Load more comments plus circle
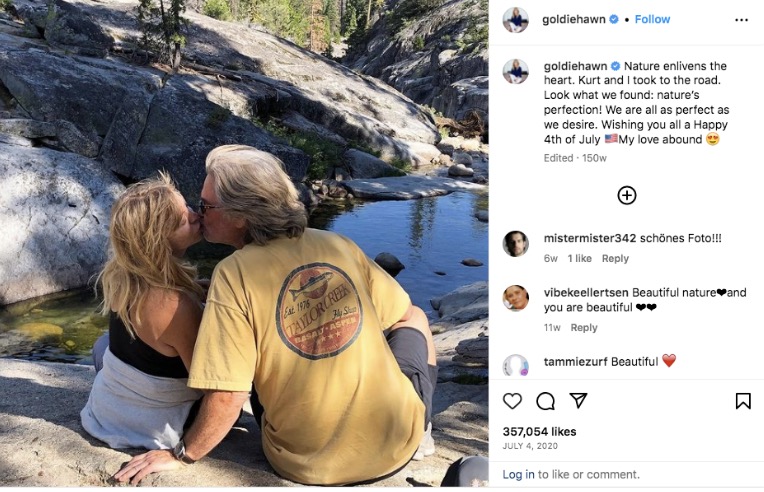The width and height of the screenshot is (764, 492). pyautogui.click(x=627, y=195)
